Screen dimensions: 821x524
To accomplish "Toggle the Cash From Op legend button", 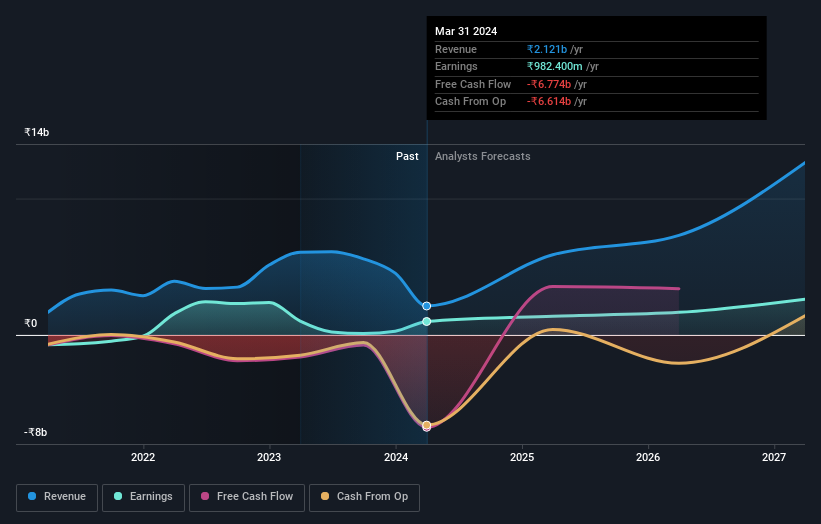I will coord(364,497).
